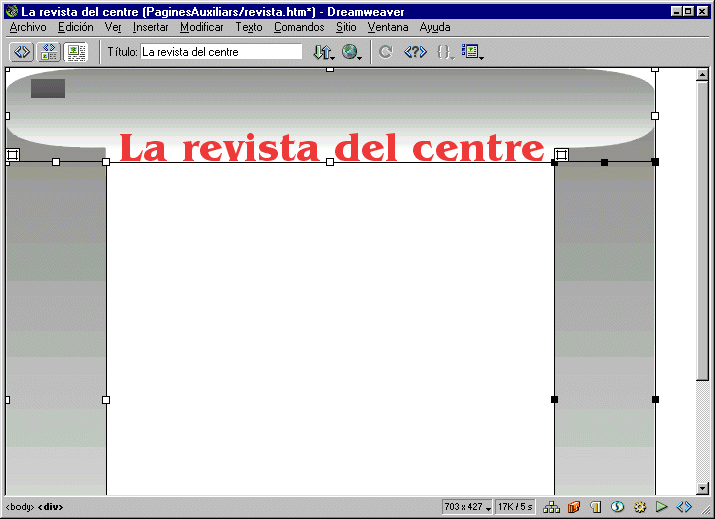Show the CSS Styles panel from launcher

(x=617, y=507)
